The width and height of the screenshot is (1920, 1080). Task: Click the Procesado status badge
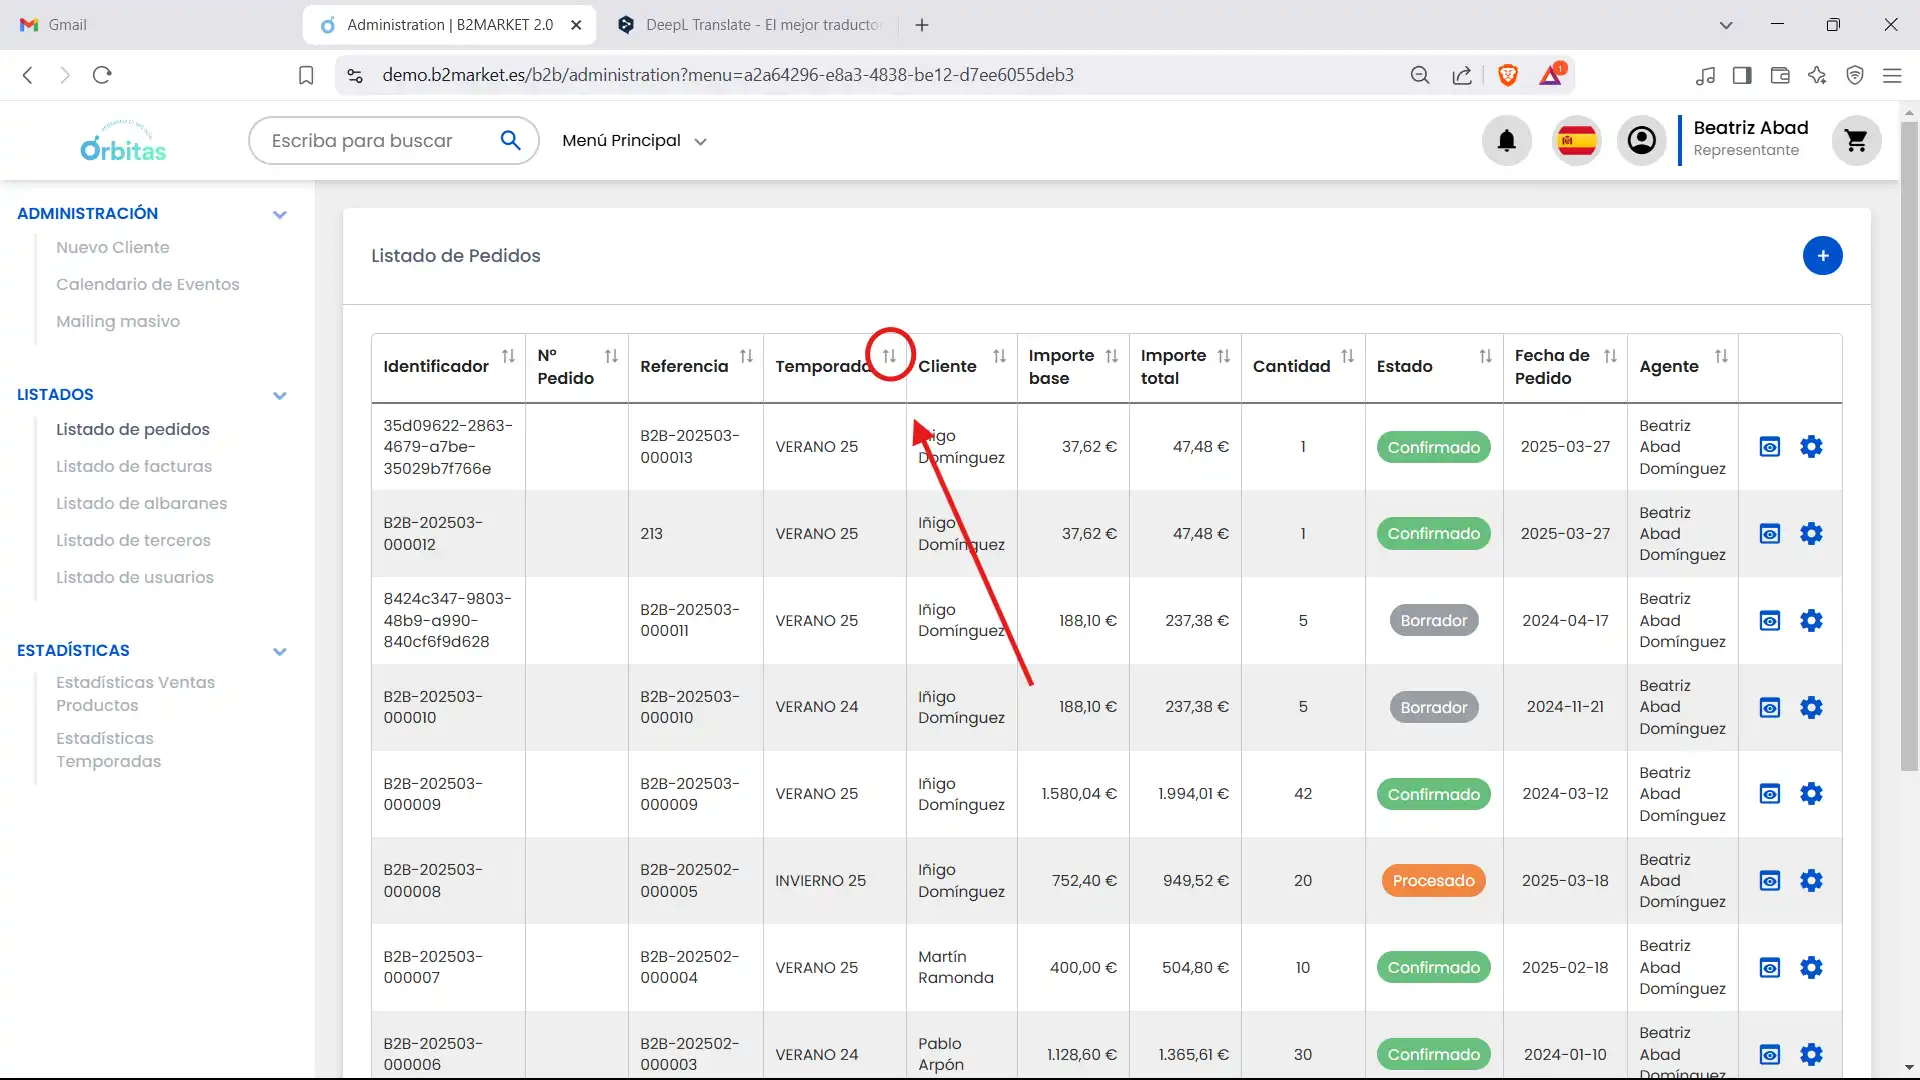click(1433, 881)
